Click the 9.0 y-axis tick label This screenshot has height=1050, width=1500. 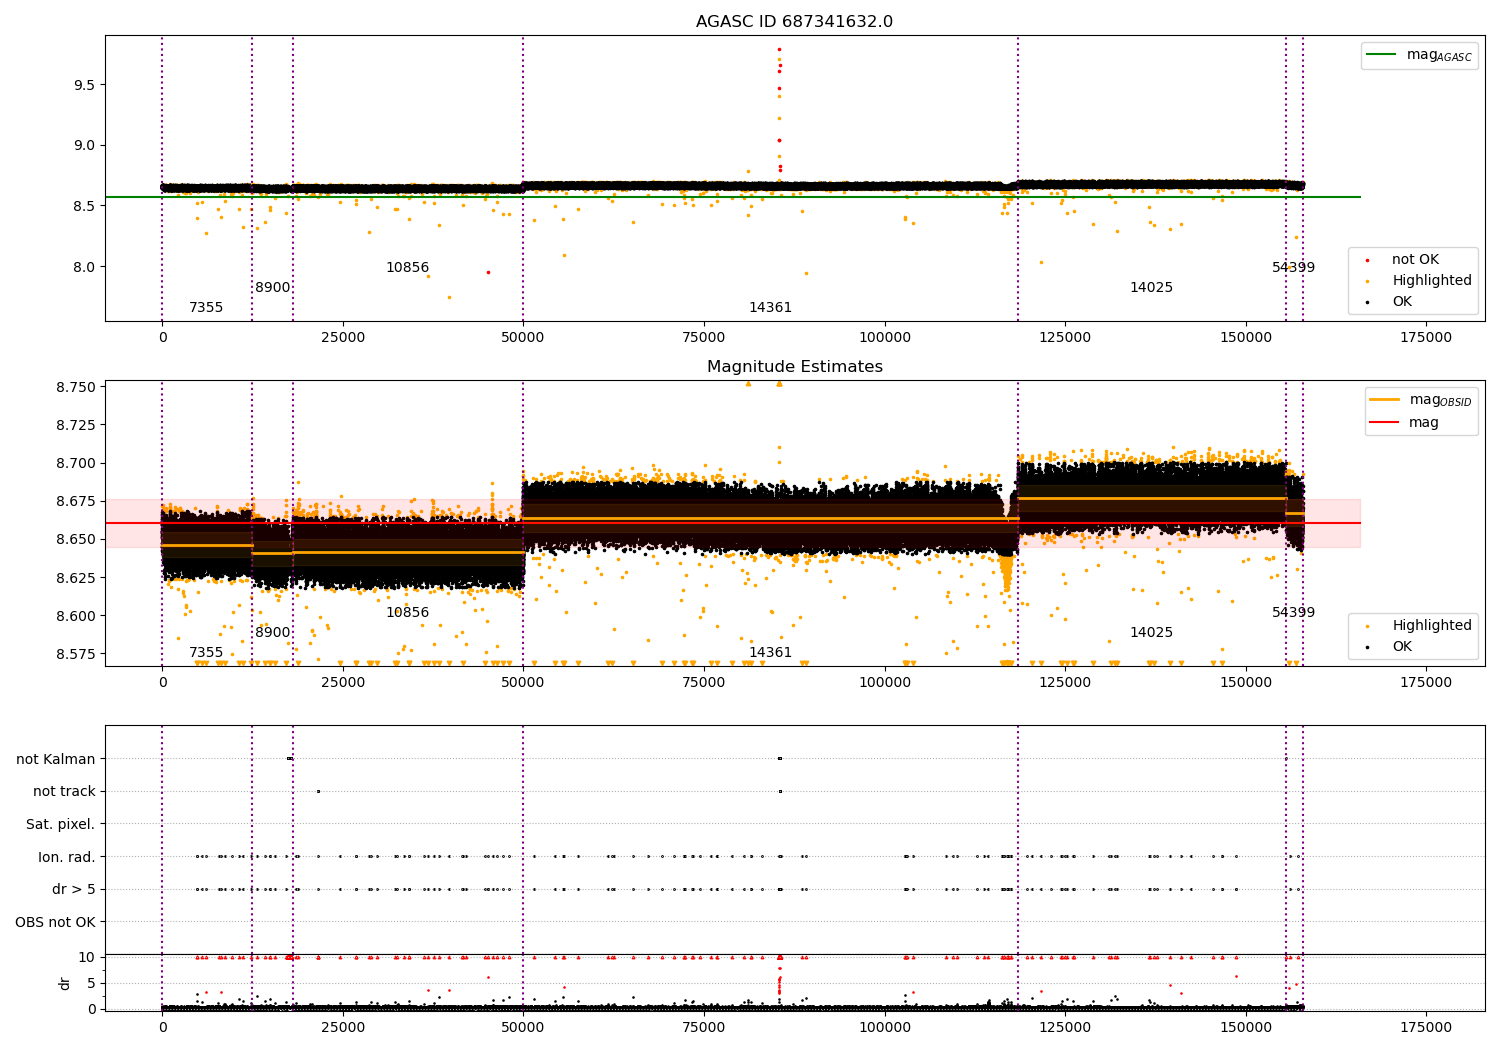coord(84,145)
